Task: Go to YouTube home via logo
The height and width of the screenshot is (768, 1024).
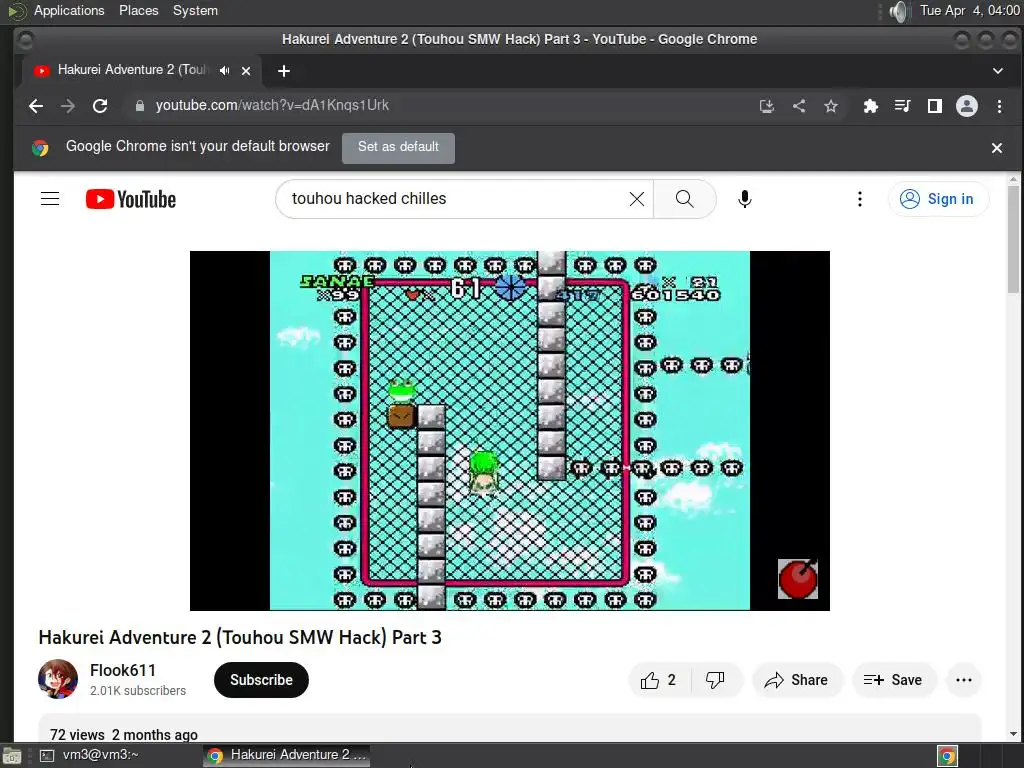Action: click(131, 199)
